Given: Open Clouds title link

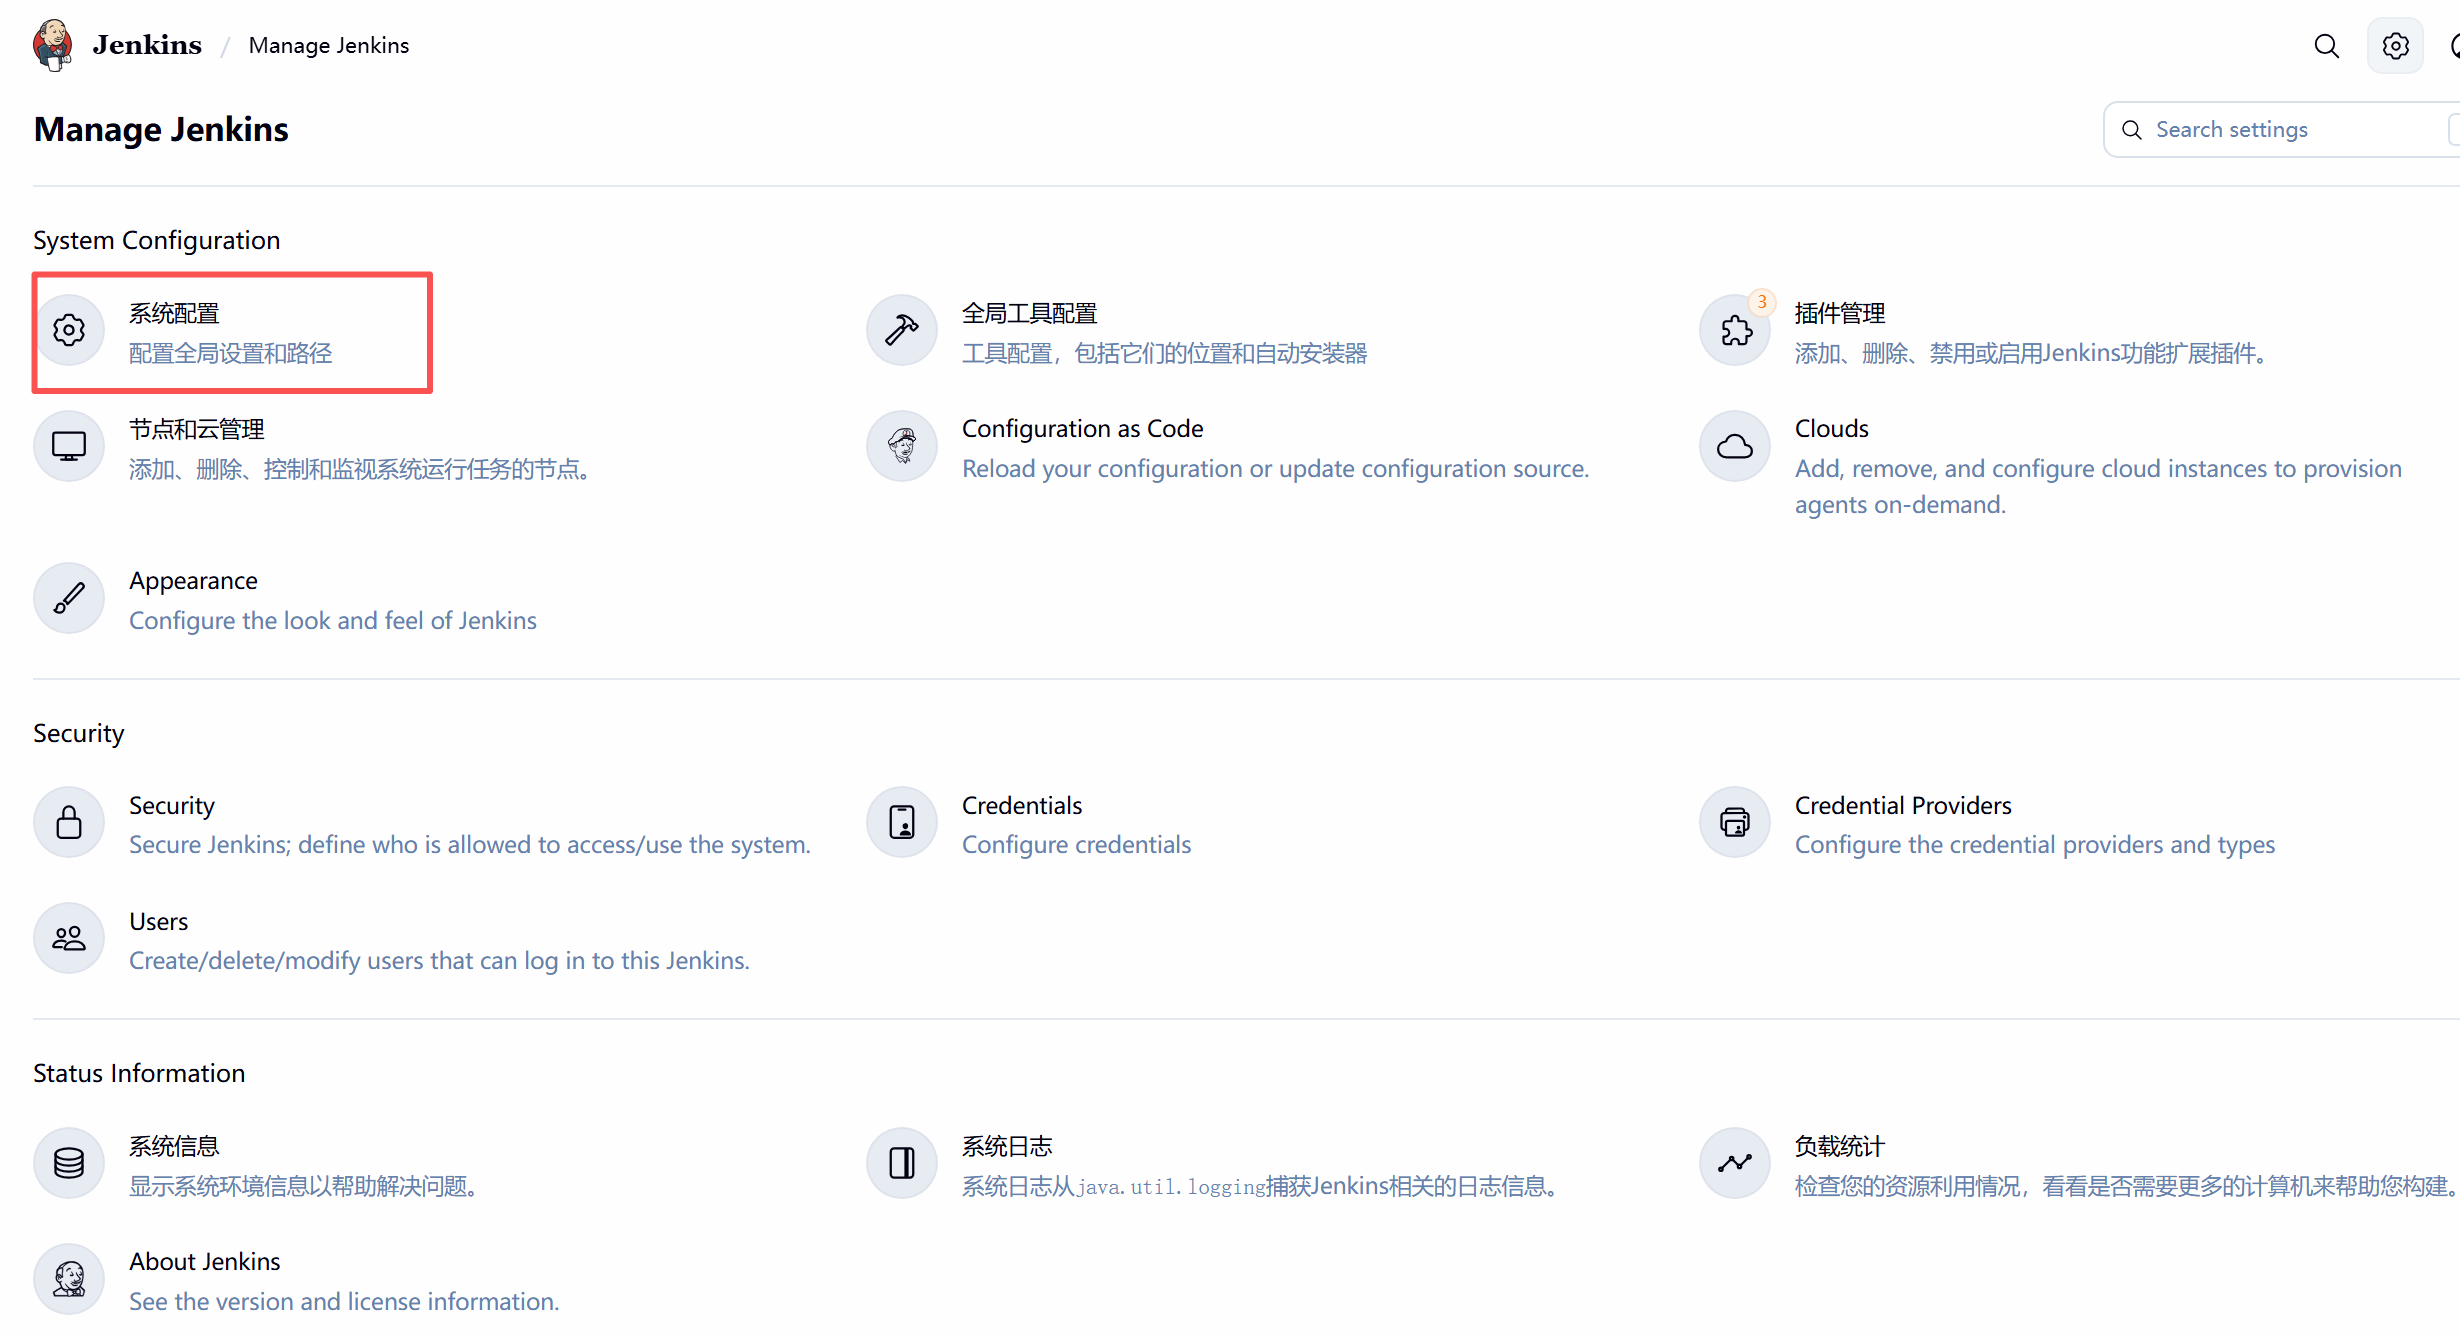Looking at the screenshot, I should (1832, 429).
